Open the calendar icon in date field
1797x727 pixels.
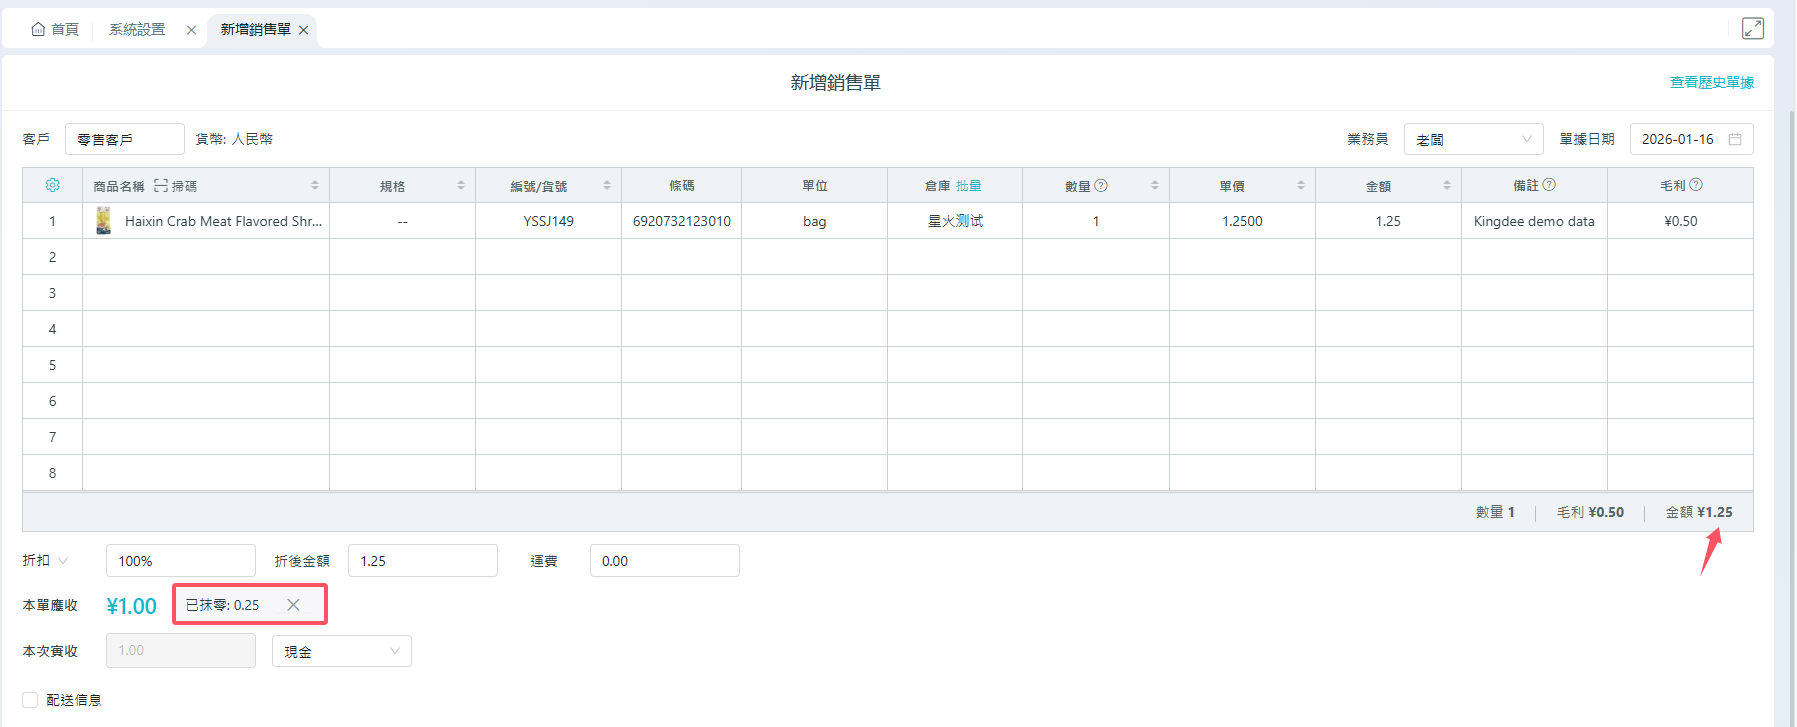click(x=1735, y=139)
